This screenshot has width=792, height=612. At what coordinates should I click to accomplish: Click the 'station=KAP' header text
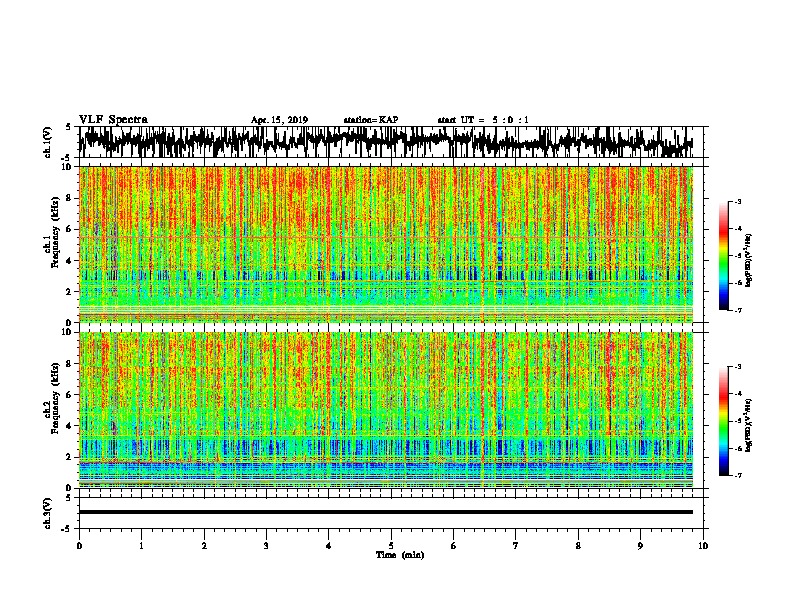[371, 120]
